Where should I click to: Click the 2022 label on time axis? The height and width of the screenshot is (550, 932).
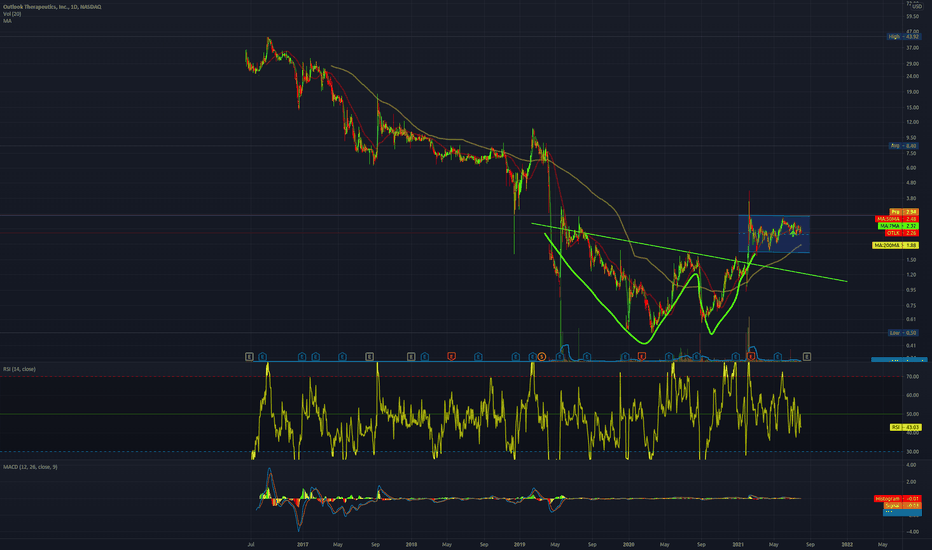[x=847, y=544]
